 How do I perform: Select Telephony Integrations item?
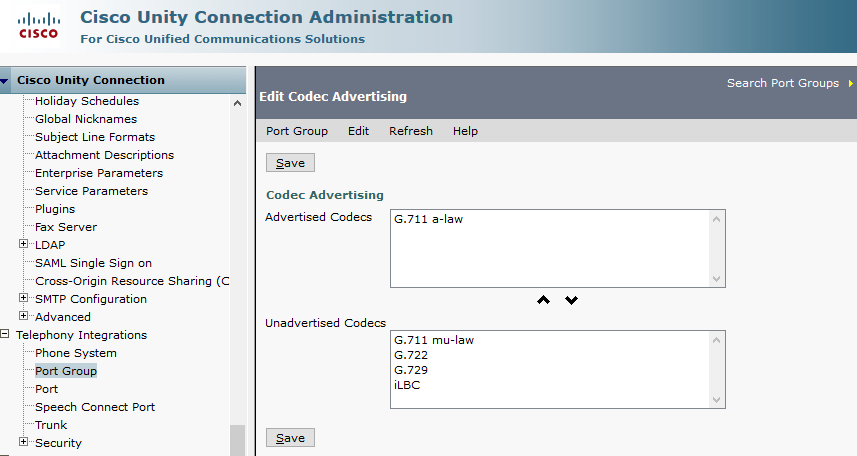[81, 335]
